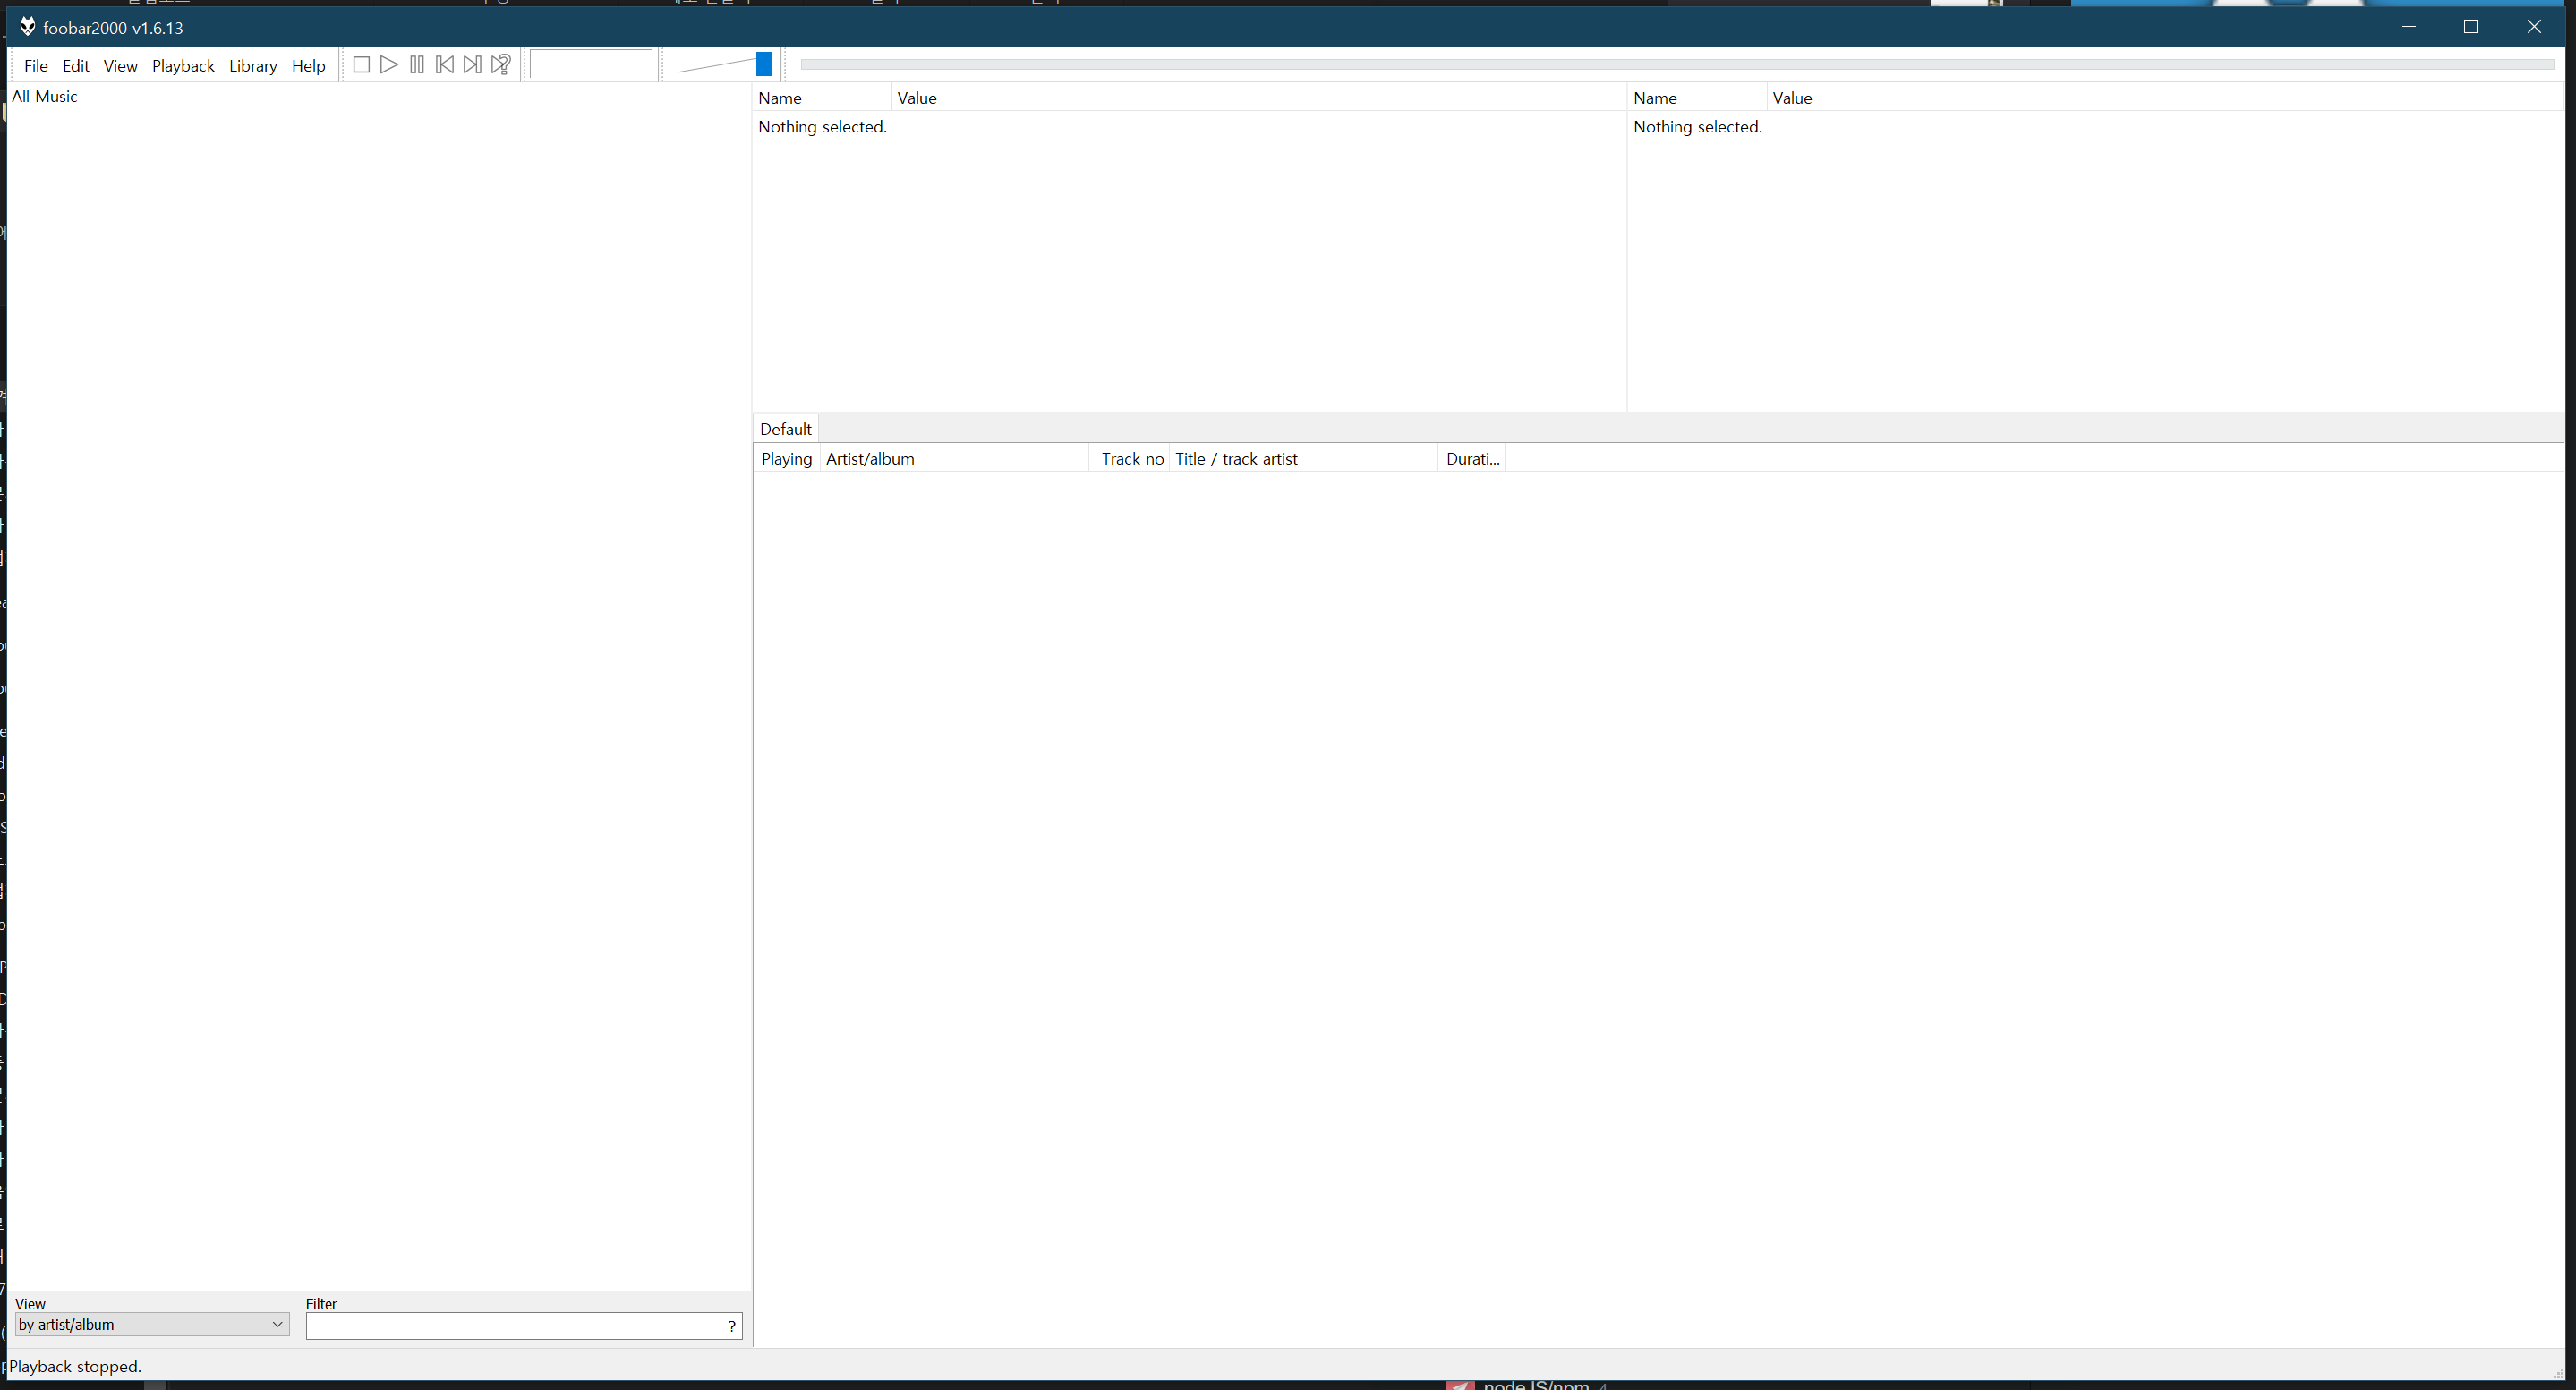Click the Random playback icon
The width and height of the screenshot is (2576, 1390).
pos(501,65)
